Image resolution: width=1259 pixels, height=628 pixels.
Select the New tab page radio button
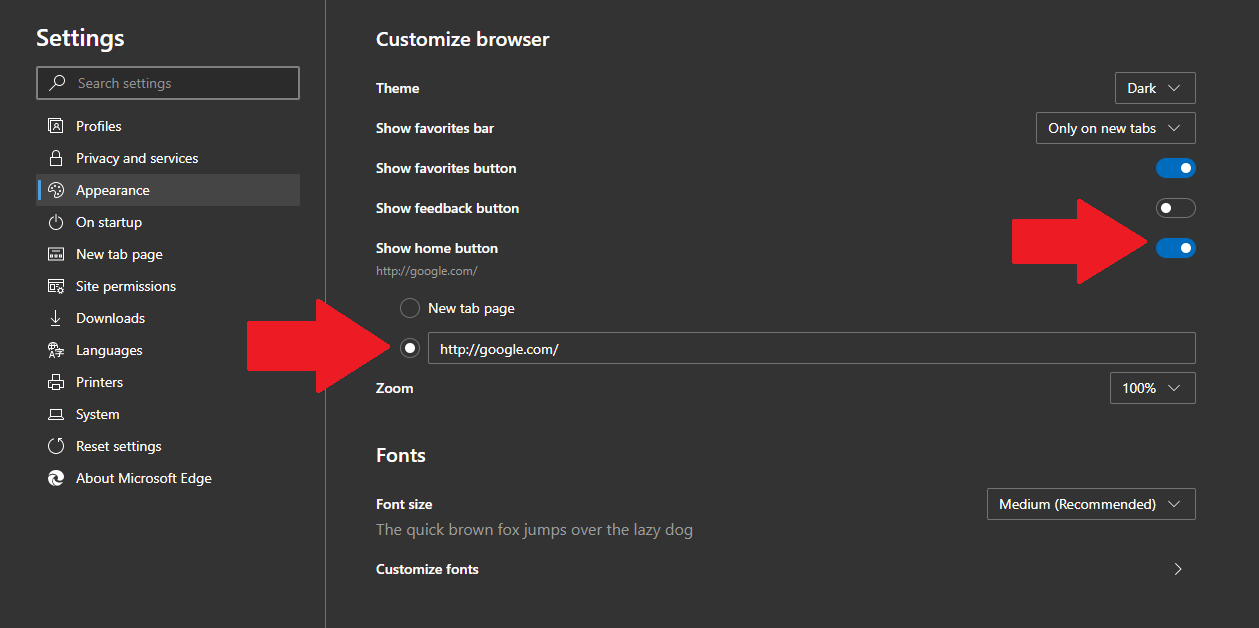410,308
